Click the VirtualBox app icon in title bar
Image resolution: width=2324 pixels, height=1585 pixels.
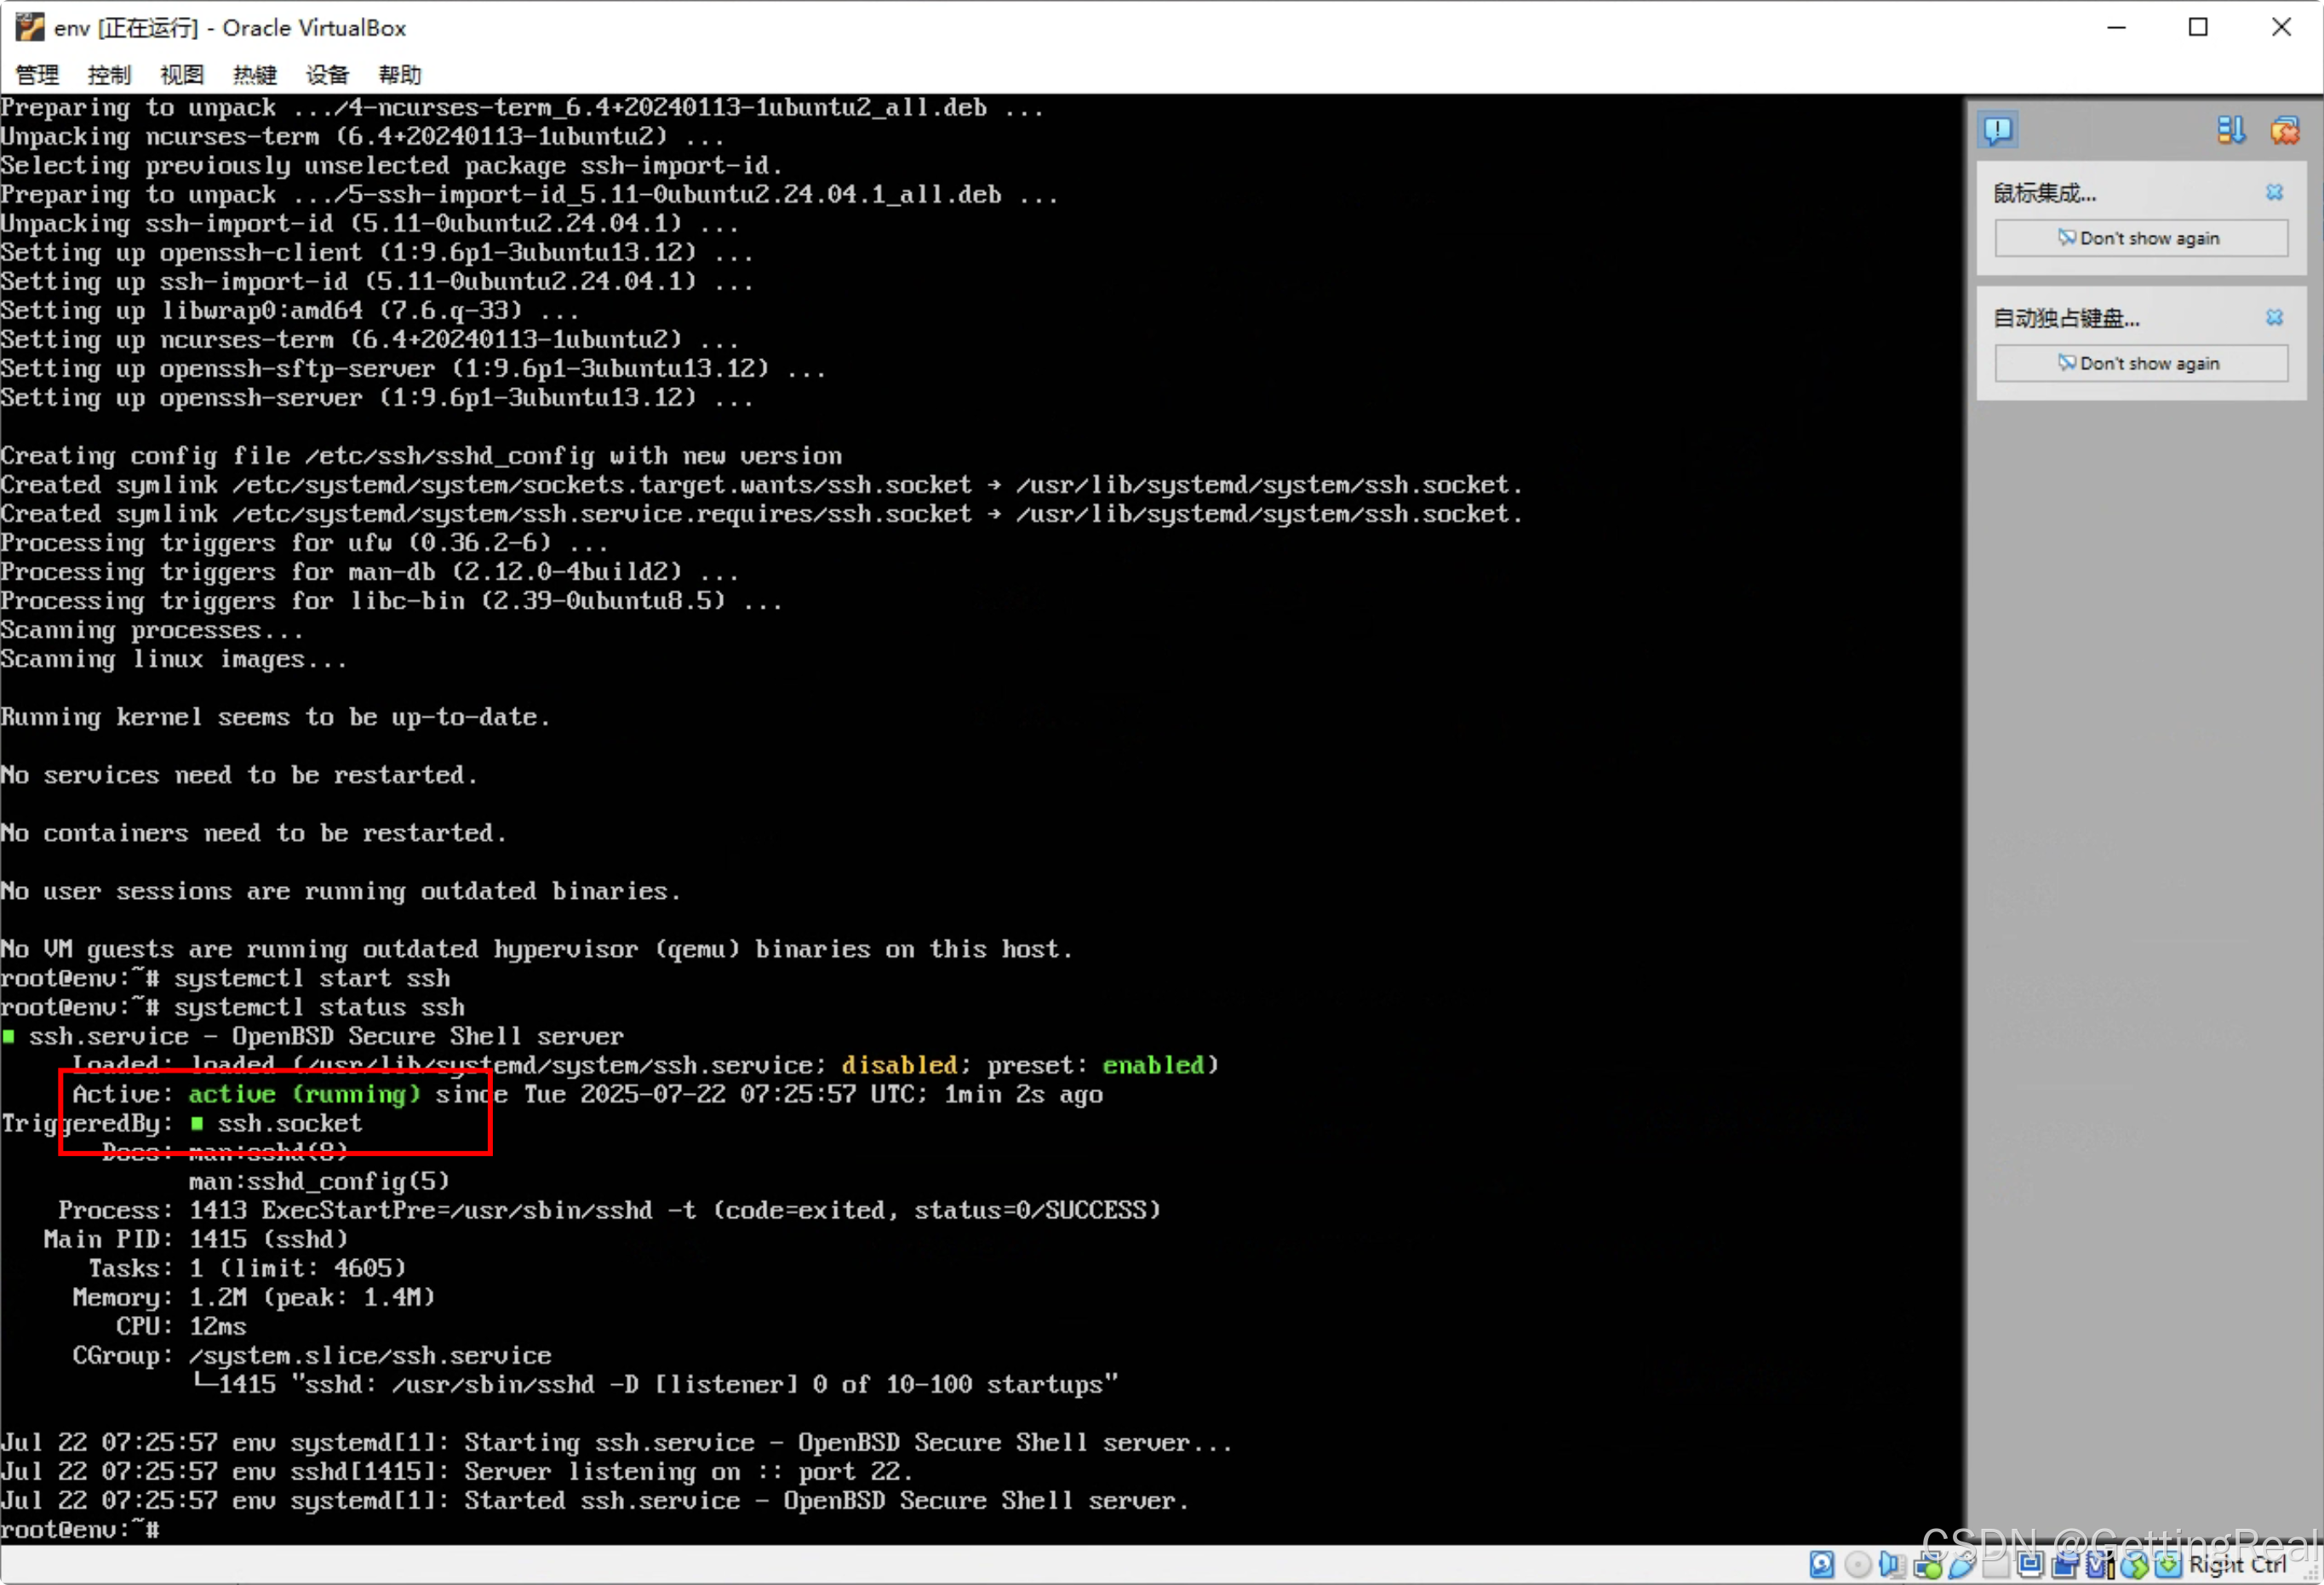click(x=30, y=27)
